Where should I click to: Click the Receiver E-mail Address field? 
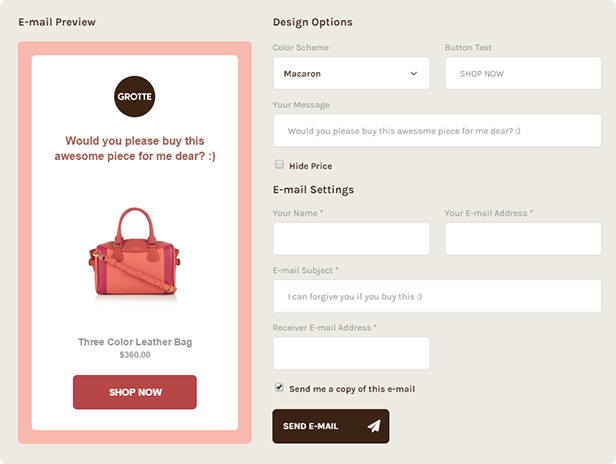pos(351,353)
